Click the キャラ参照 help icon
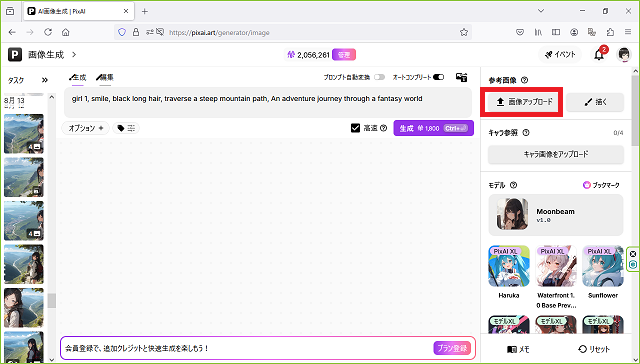 [x=526, y=132]
